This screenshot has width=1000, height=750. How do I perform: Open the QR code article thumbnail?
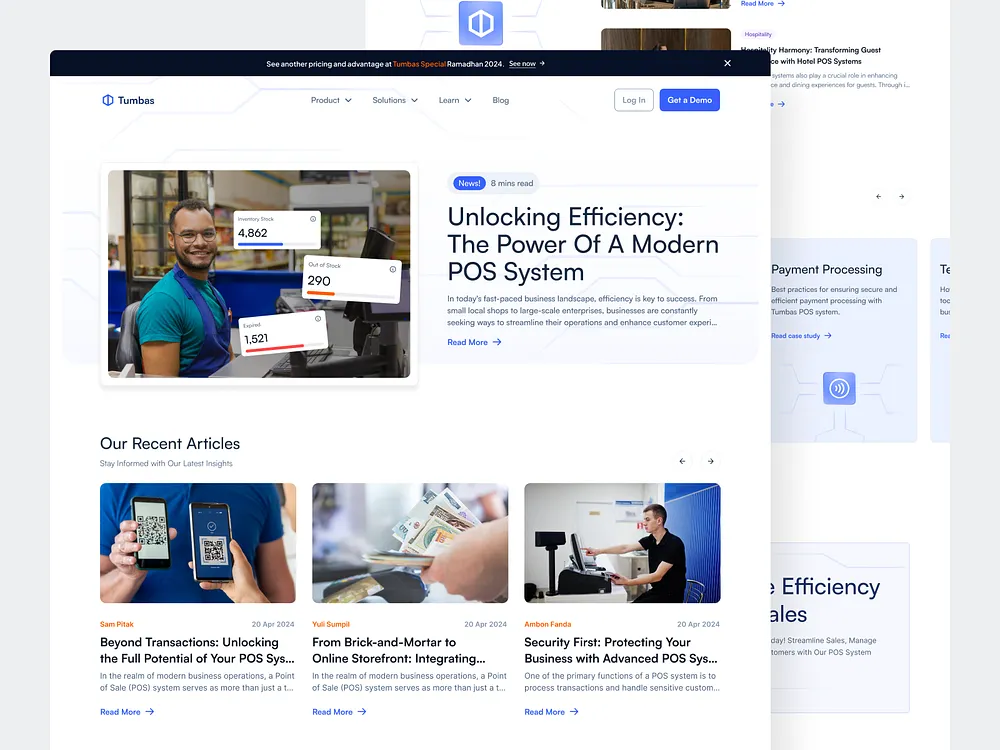tap(197, 543)
